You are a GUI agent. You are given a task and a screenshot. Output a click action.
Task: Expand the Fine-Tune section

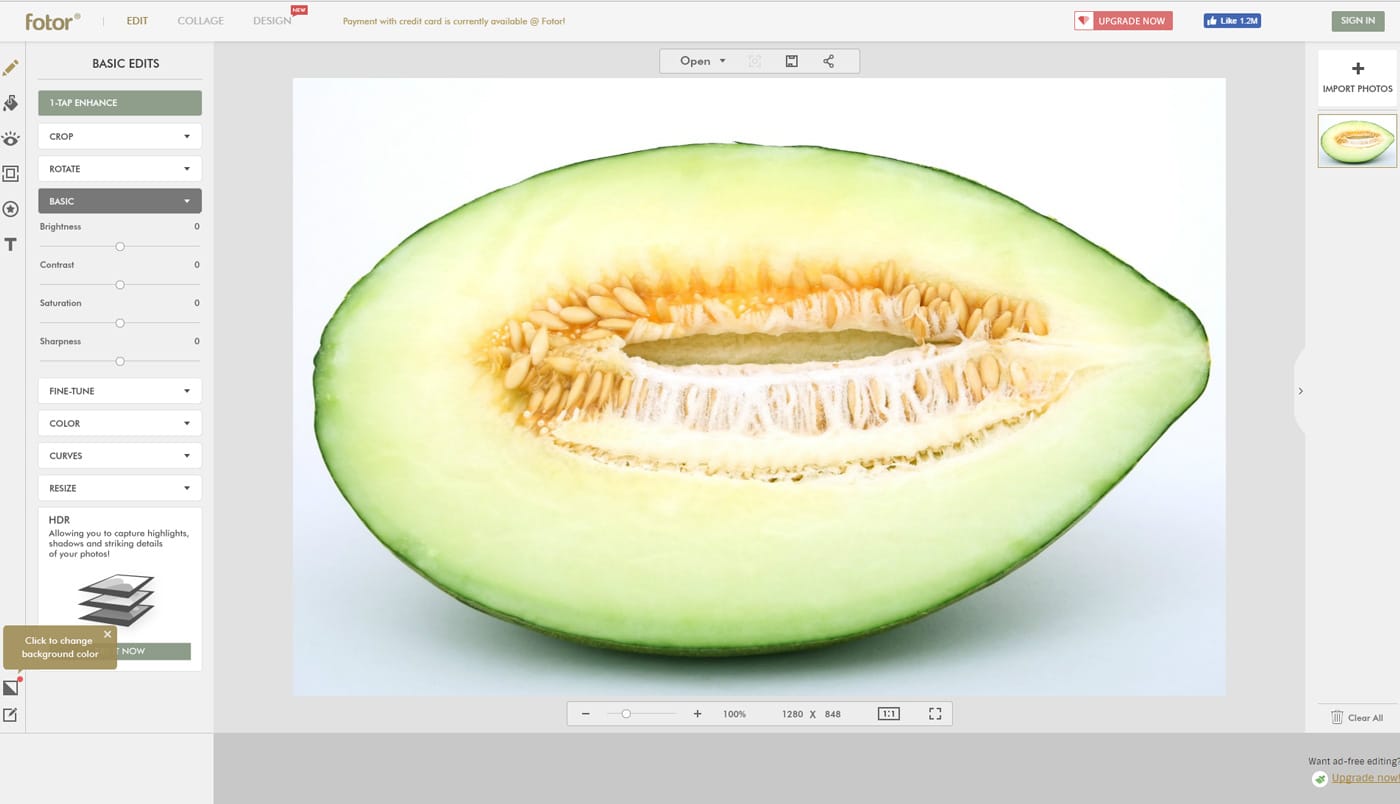point(120,391)
